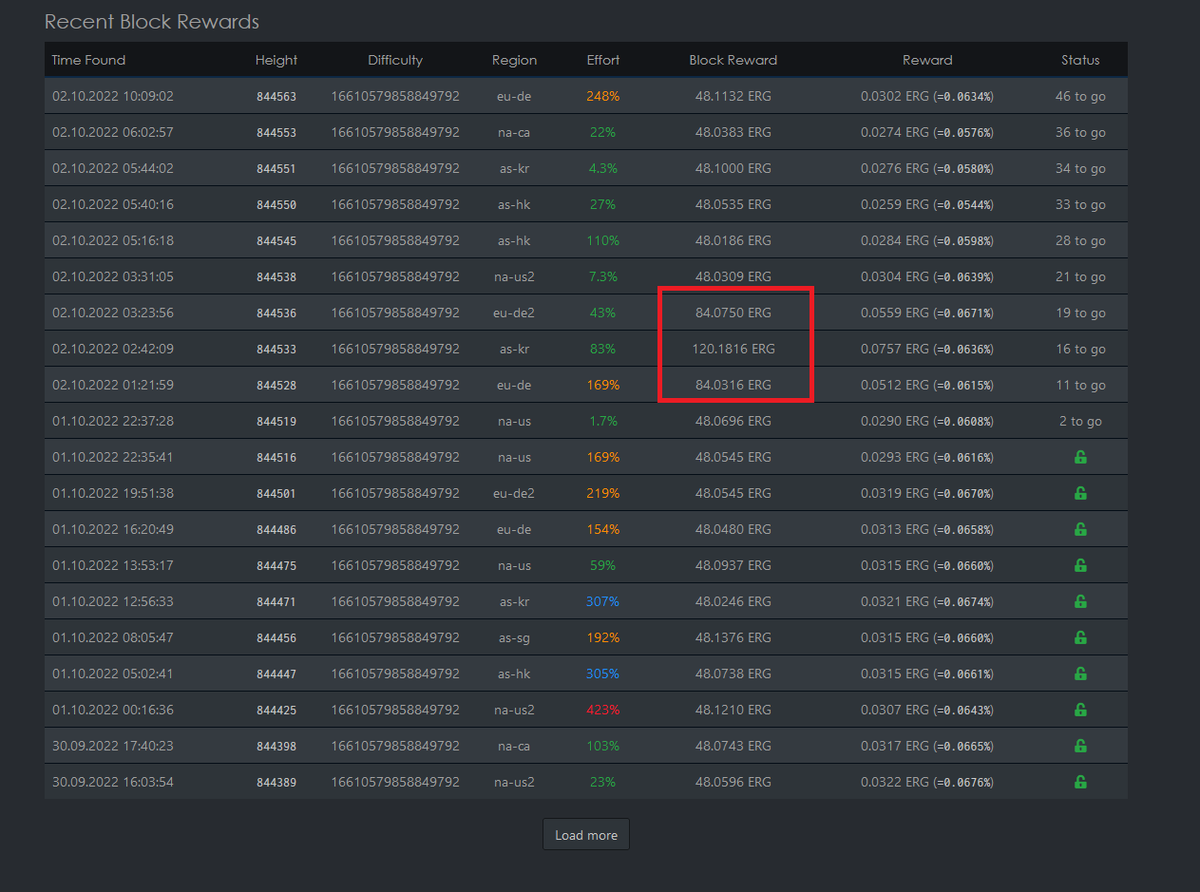Click the Height column header
Viewport: 1200px width, 892px height.
[276, 60]
